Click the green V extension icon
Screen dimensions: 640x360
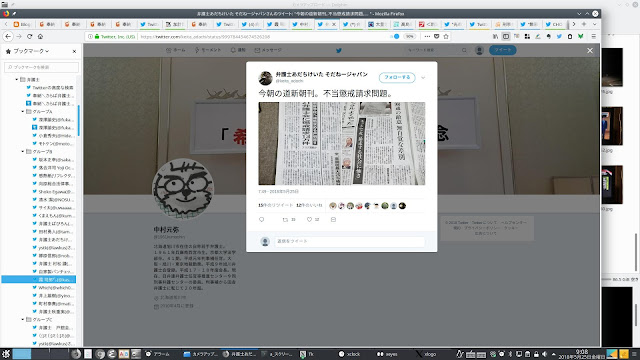[580, 36]
